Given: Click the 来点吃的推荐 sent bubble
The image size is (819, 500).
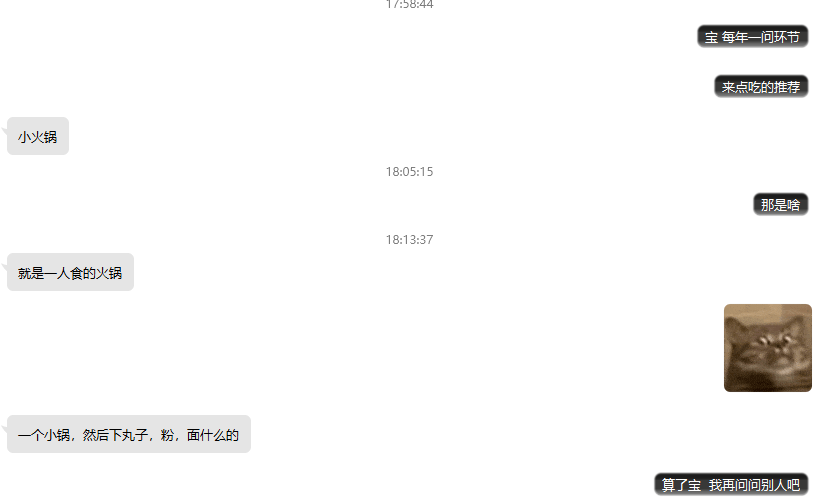Looking at the screenshot, I should click(761, 86).
